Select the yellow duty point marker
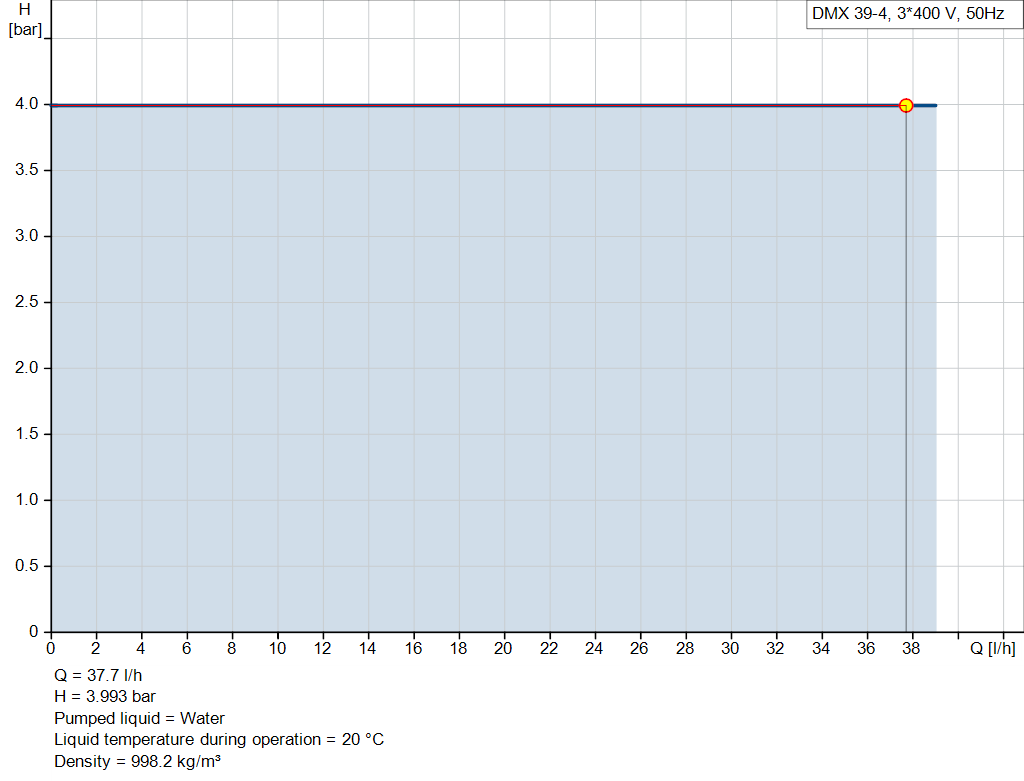Screen dimensions: 1024x781 pyautogui.click(x=906, y=104)
